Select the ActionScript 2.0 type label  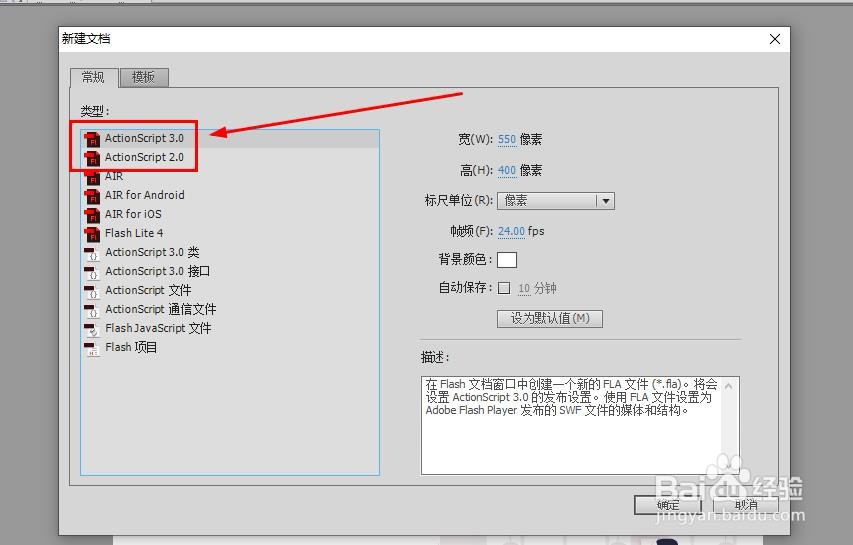click(x=144, y=157)
